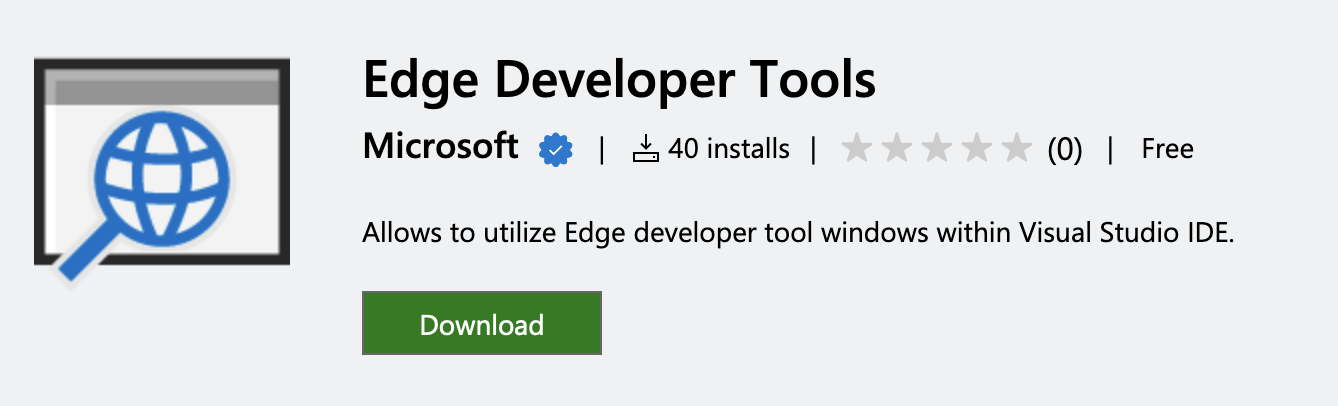
Task: Click the "Edge Developer Tools" title
Action: 619,80
